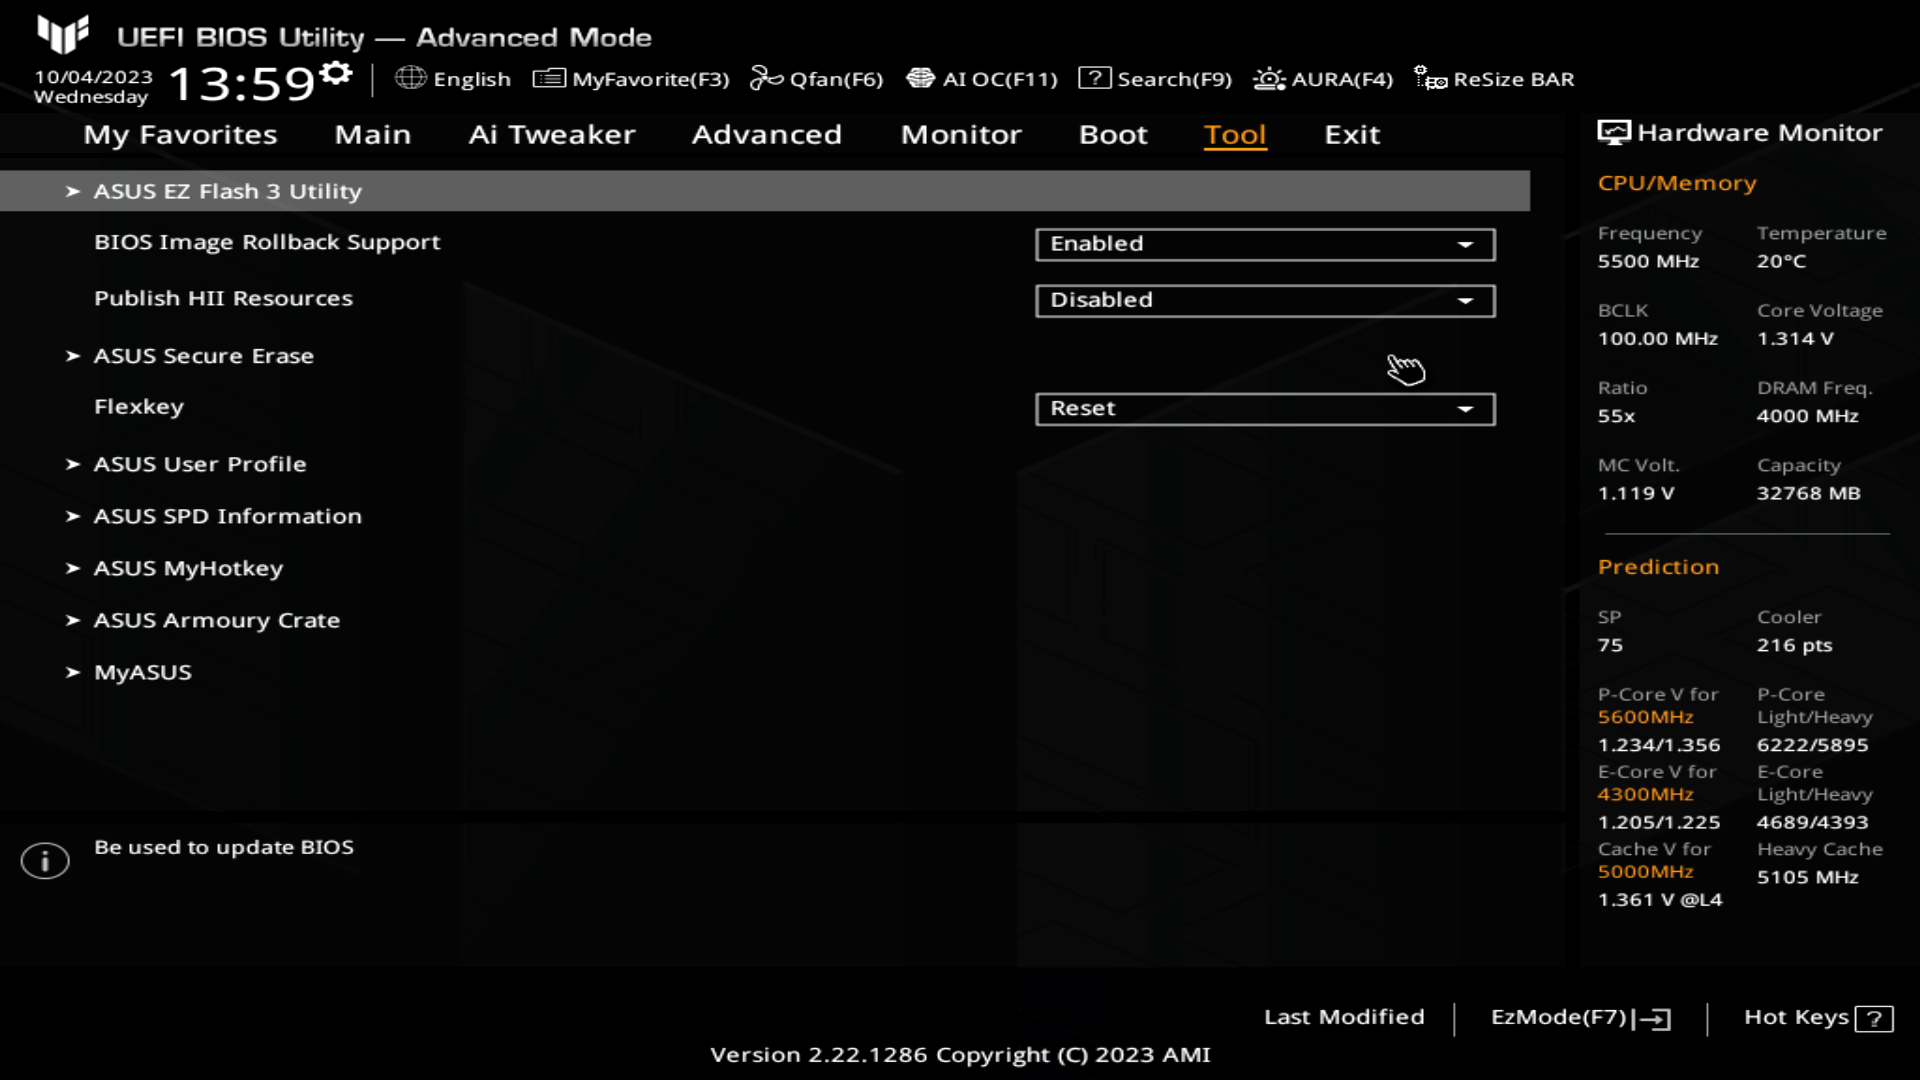
Task: Click the 4000 MHz DRAM frequency value
Action: coord(1807,416)
